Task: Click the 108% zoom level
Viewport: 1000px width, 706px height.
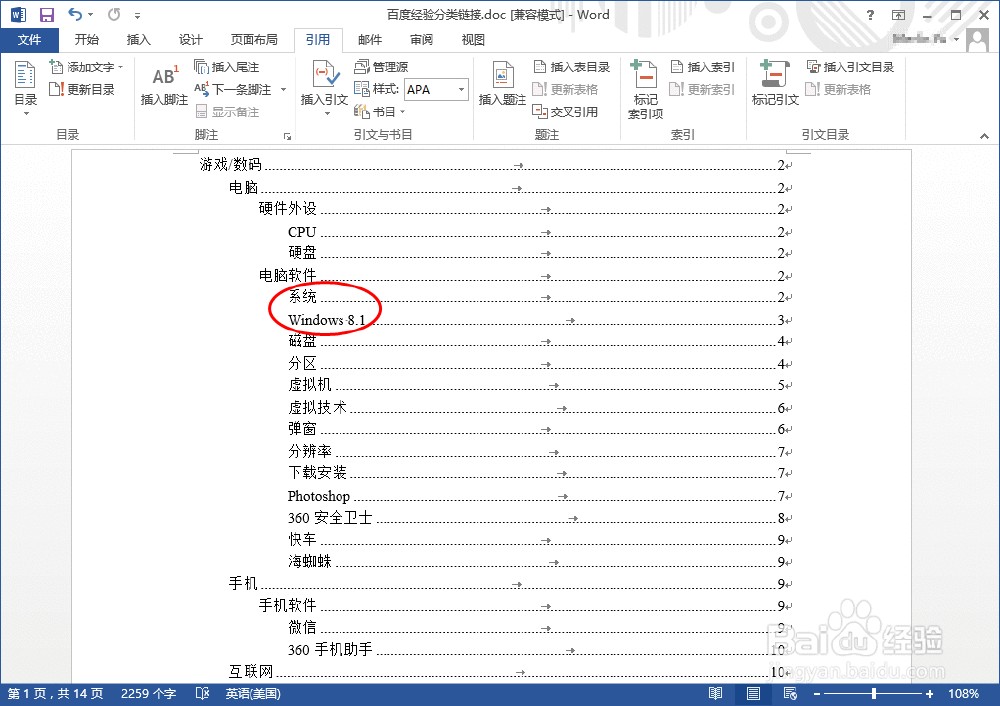Action: [964, 693]
